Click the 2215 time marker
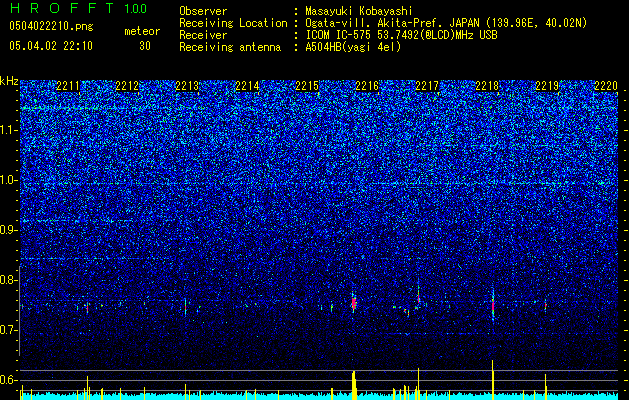 307,86
